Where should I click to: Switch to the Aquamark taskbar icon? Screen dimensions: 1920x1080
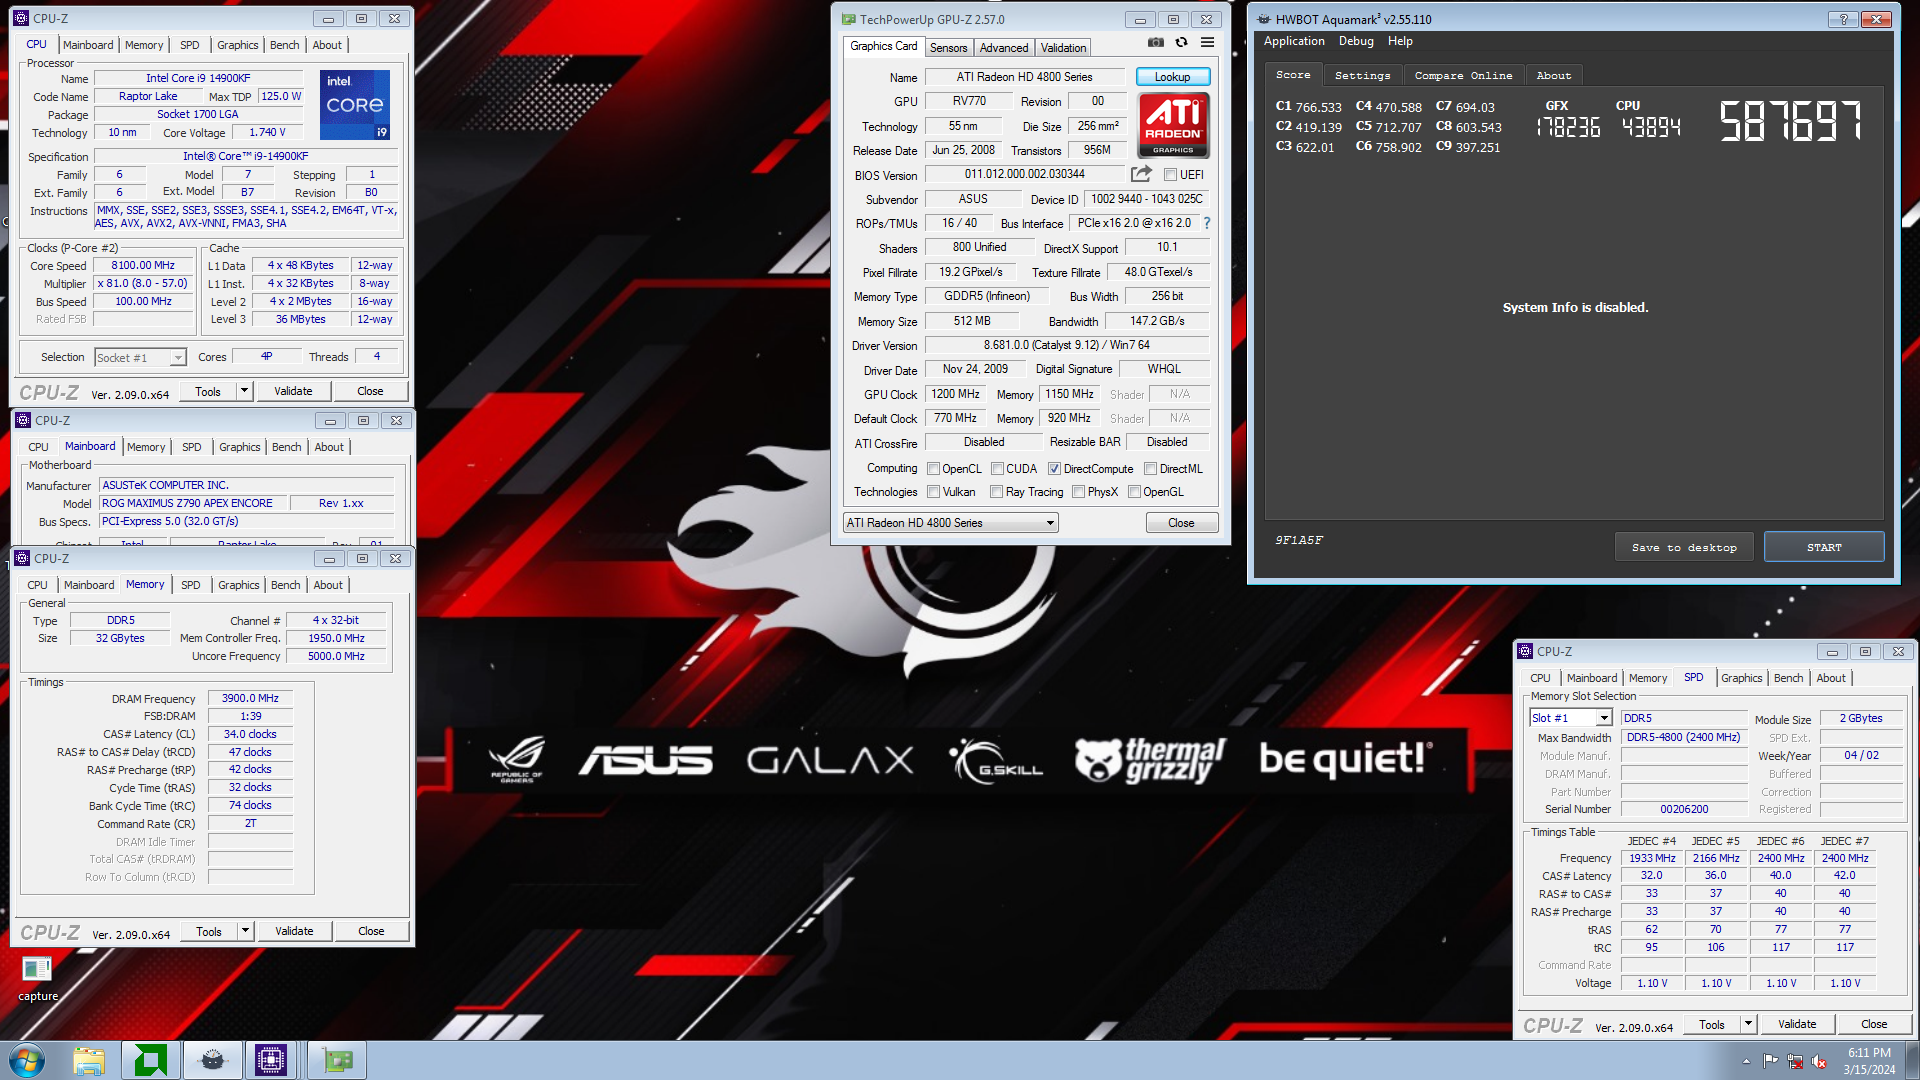[x=213, y=1060]
